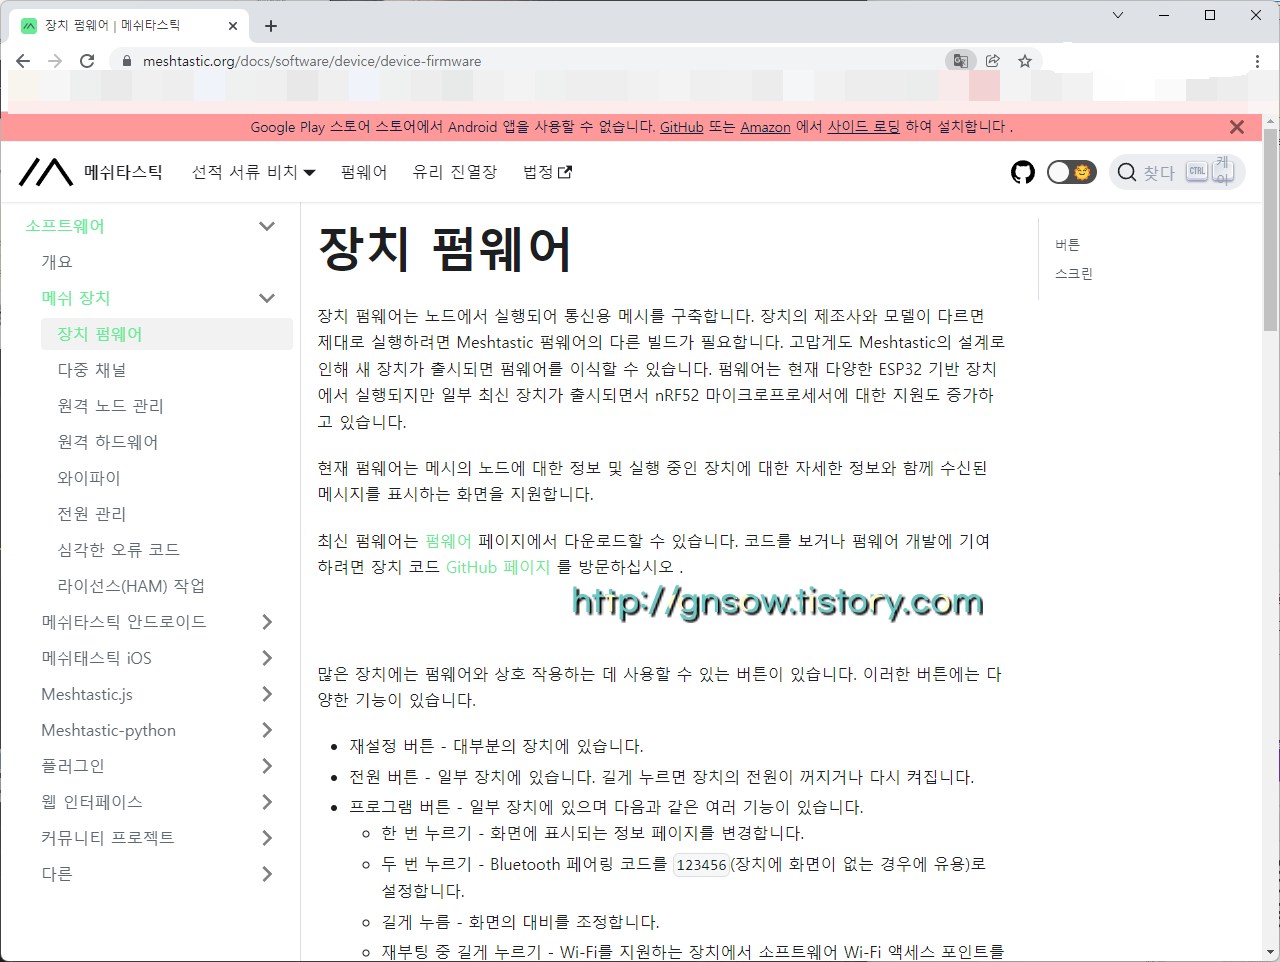This screenshot has height=962, width=1280.
Task: Open the GitHub 페이지 link in article
Action: coord(498,567)
